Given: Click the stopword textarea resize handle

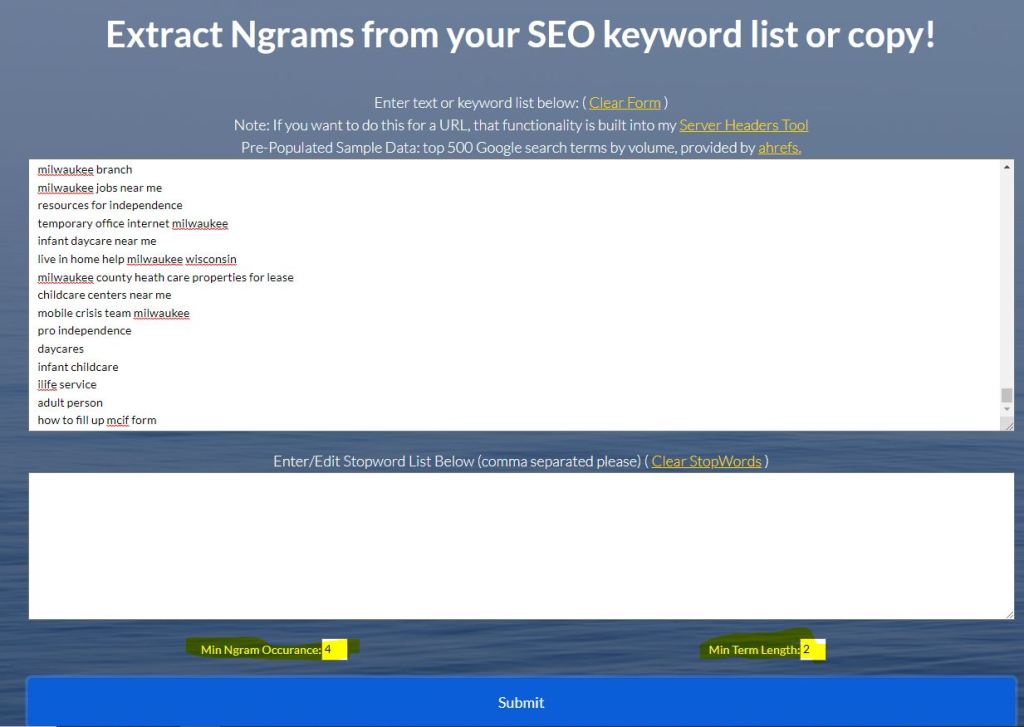Looking at the screenshot, I should [x=1008, y=613].
